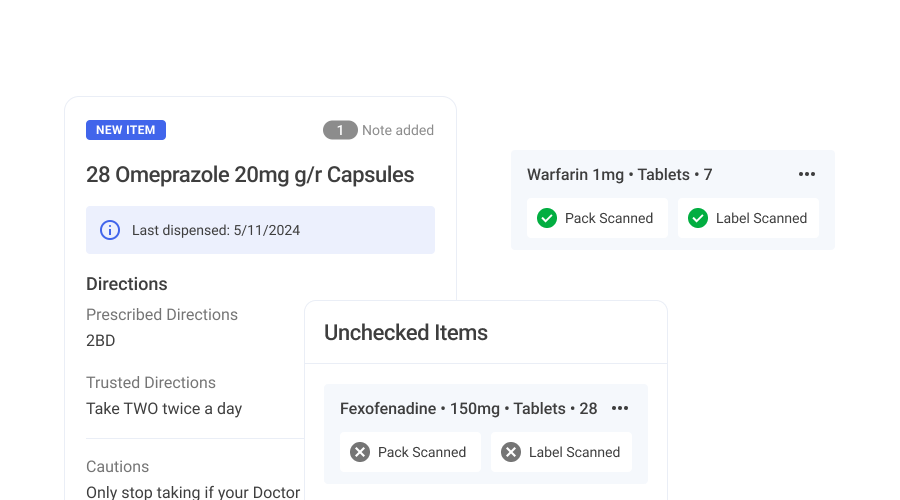Click green check beside Warfarin Label Scanned
Screen dimensions: 900x500
698,218
